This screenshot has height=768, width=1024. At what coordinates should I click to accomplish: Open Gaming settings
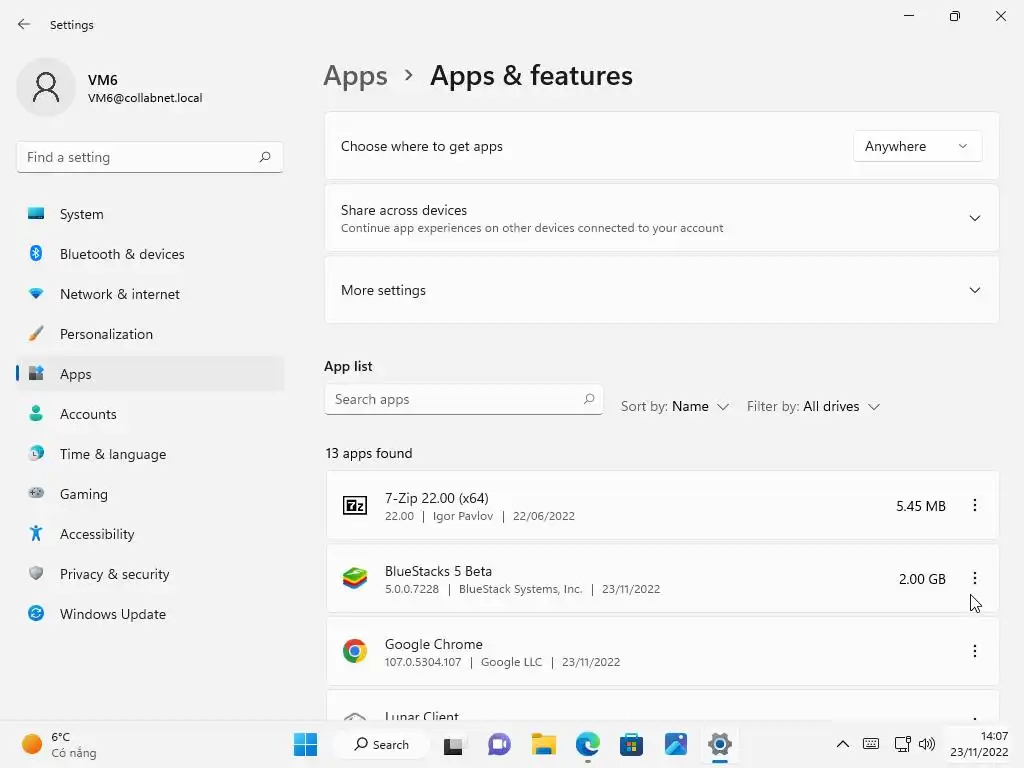(x=150, y=494)
